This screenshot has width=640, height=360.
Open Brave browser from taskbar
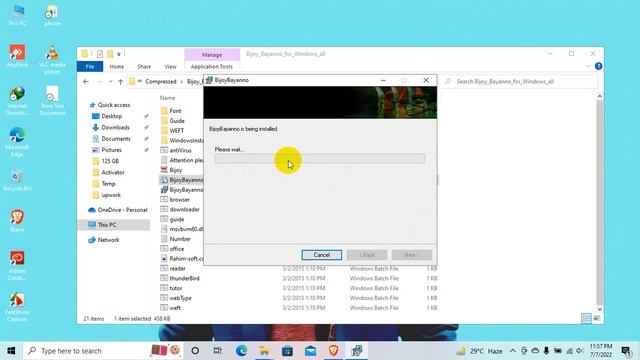click(x=333, y=351)
